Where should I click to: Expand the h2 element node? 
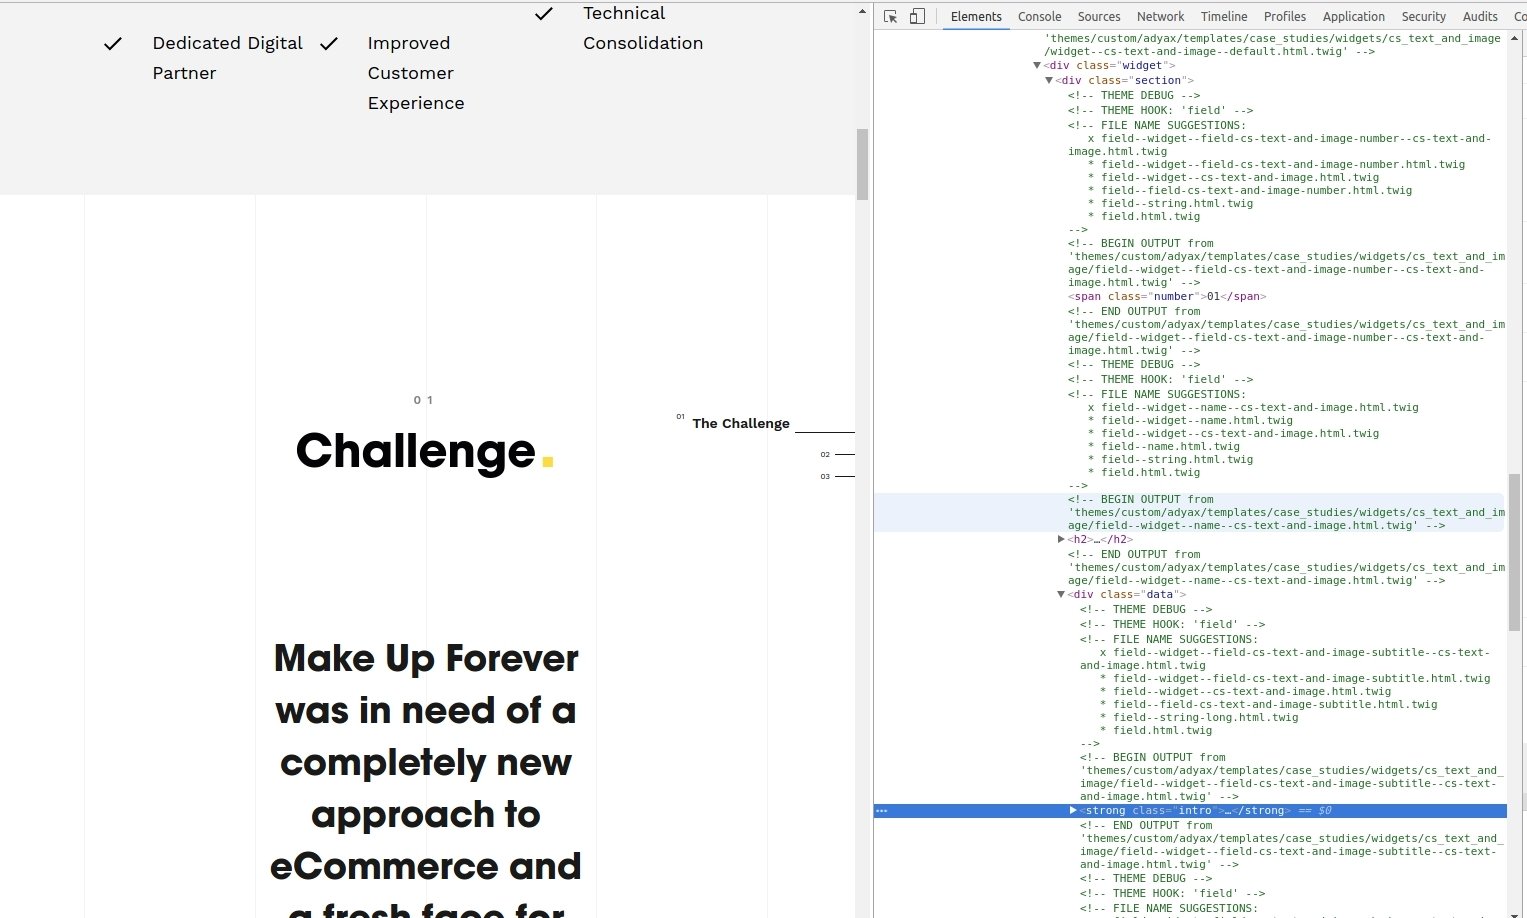(x=1061, y=539)
